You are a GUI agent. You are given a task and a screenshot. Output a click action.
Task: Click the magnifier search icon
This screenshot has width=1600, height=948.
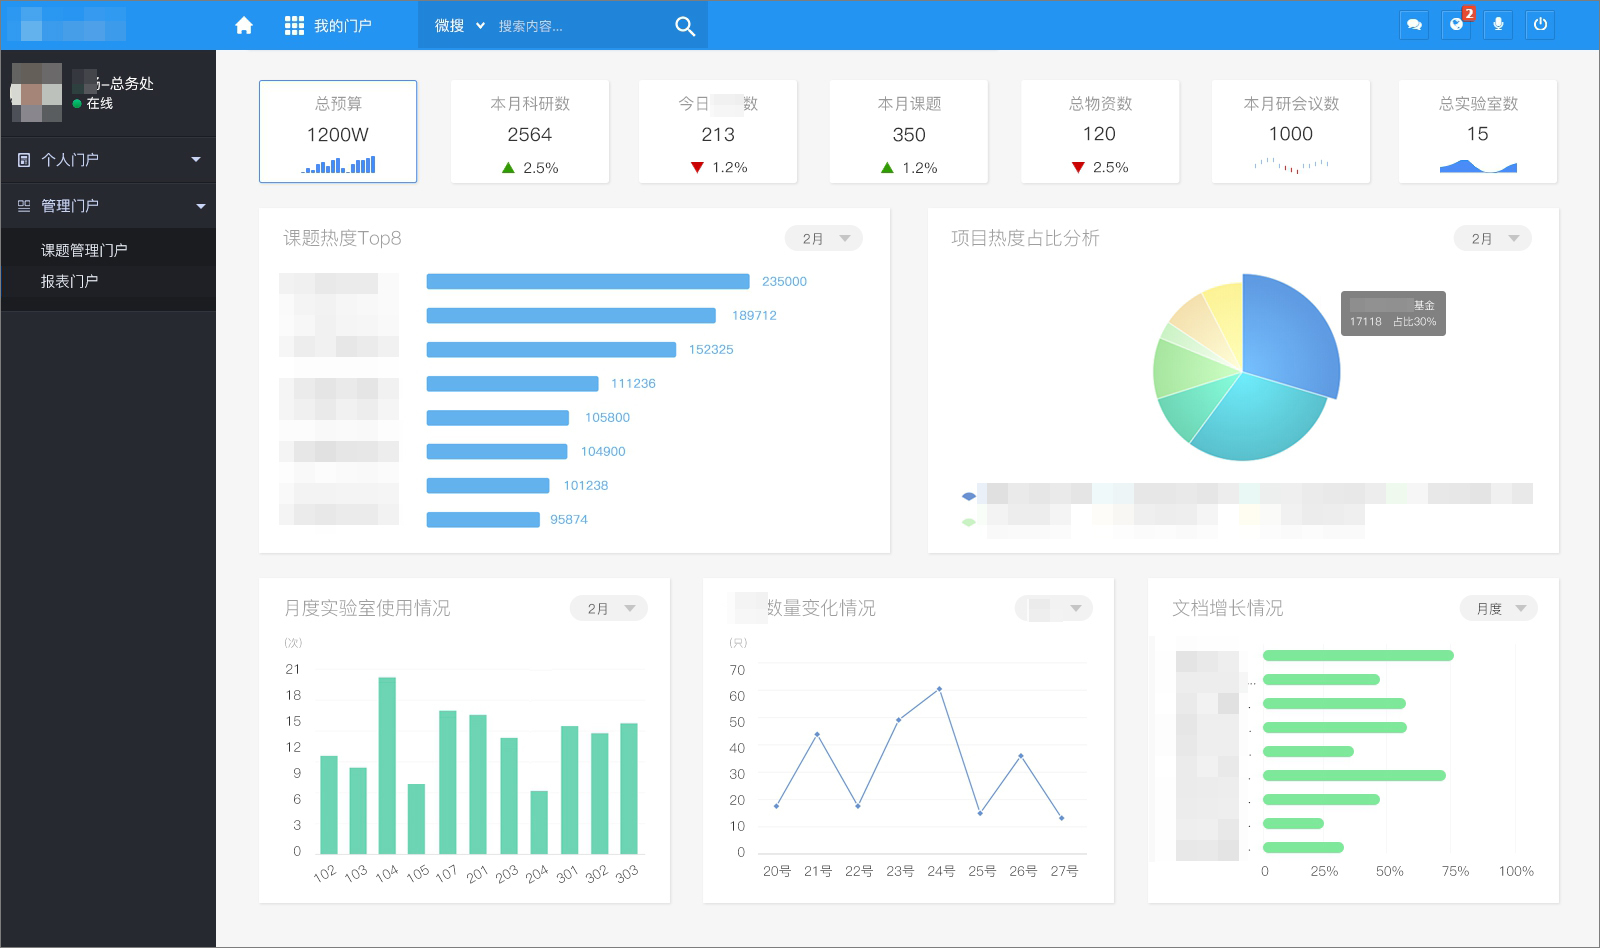[x=685, y=26]
